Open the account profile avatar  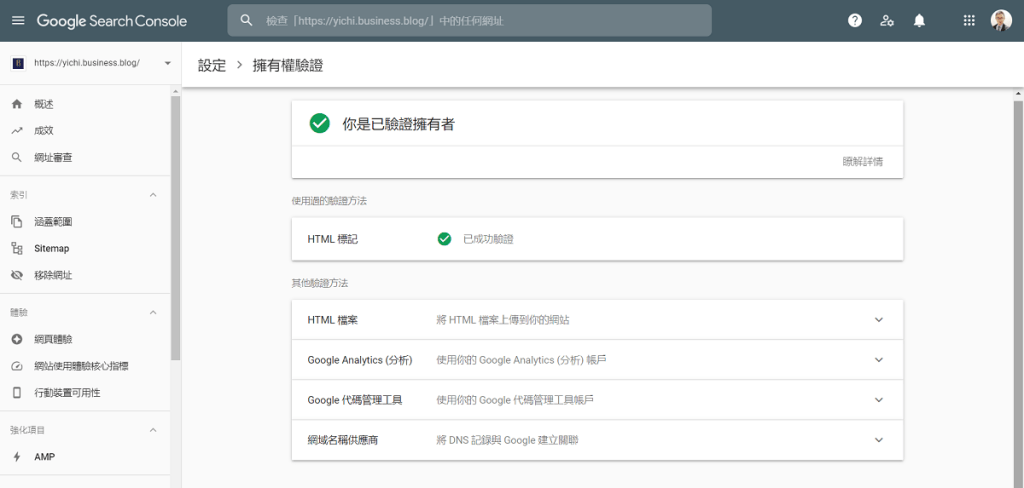[1000, 21]
